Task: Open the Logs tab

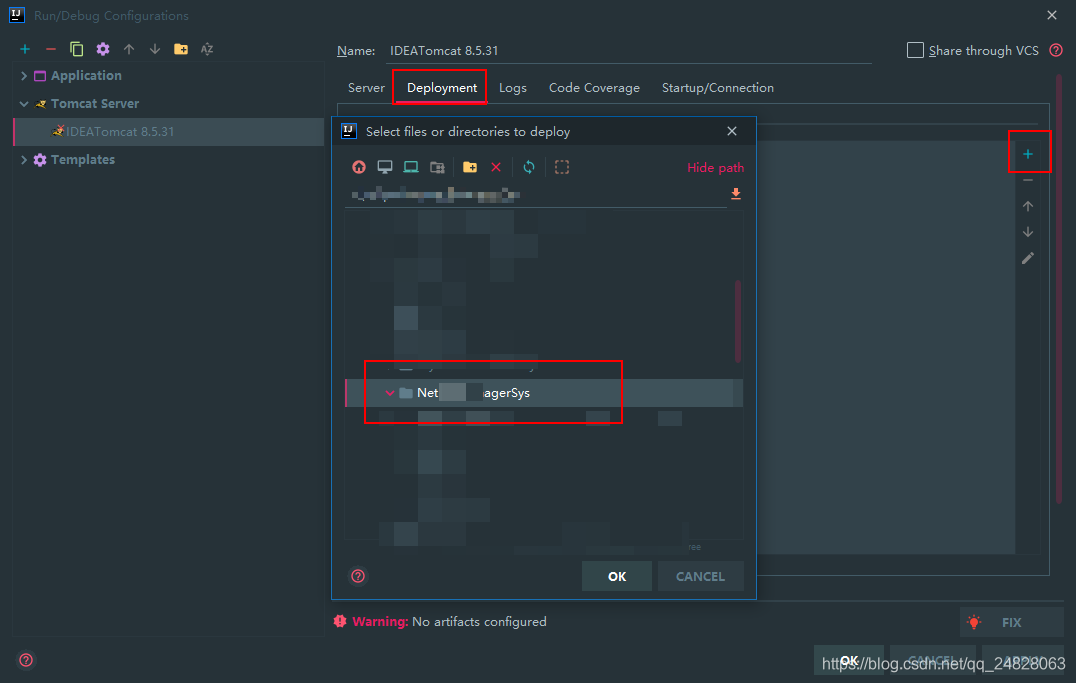Action: [x=513, y=88]
